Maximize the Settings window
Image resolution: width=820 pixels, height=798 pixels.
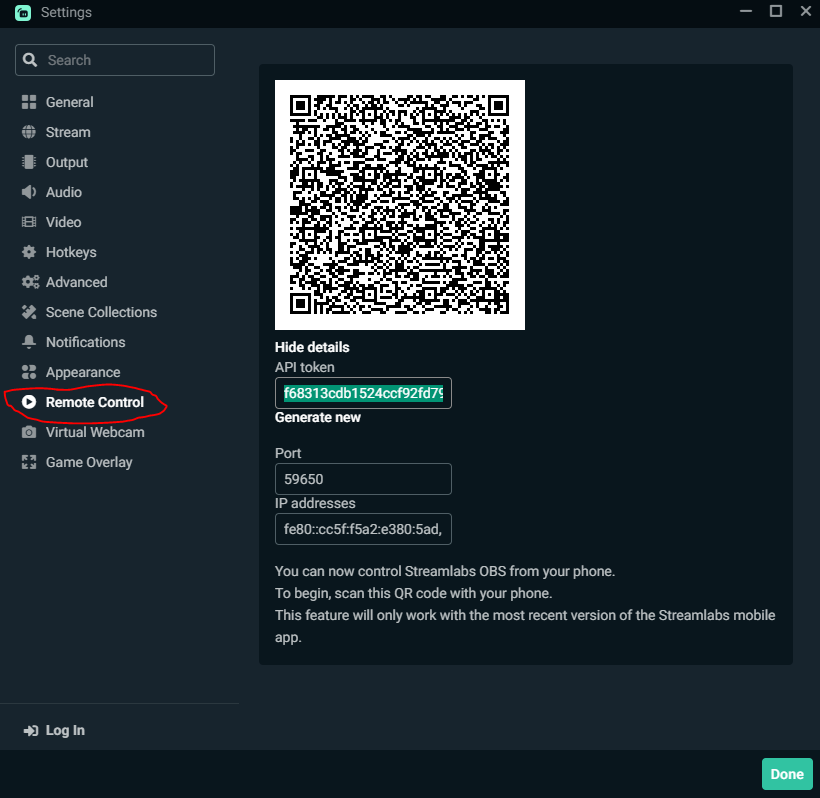[776, 11]
